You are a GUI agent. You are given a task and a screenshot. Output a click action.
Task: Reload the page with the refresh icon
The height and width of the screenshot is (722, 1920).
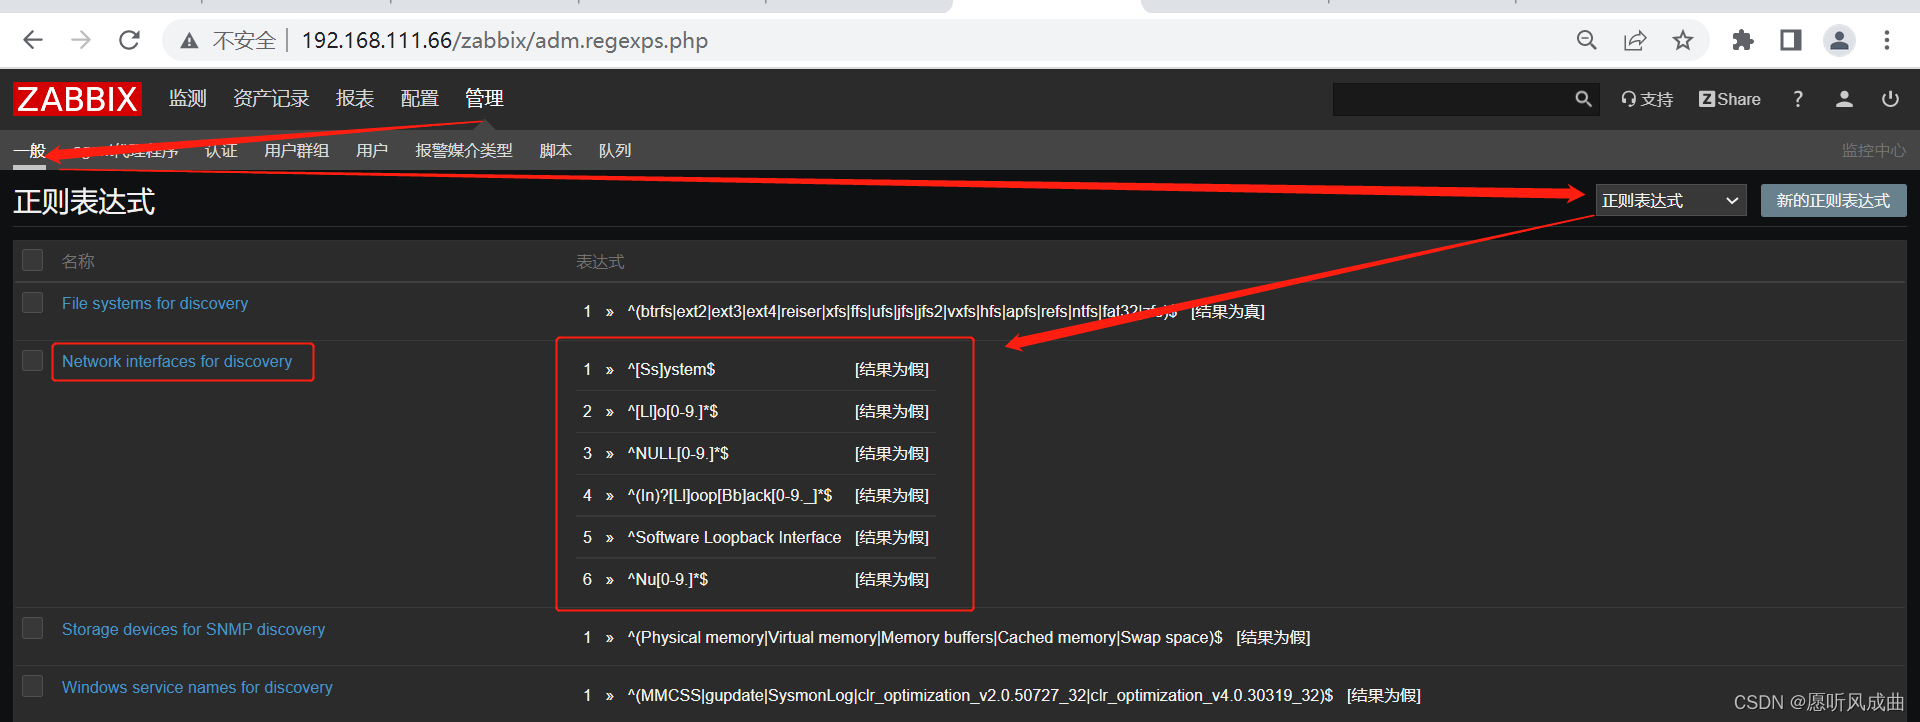129,40
